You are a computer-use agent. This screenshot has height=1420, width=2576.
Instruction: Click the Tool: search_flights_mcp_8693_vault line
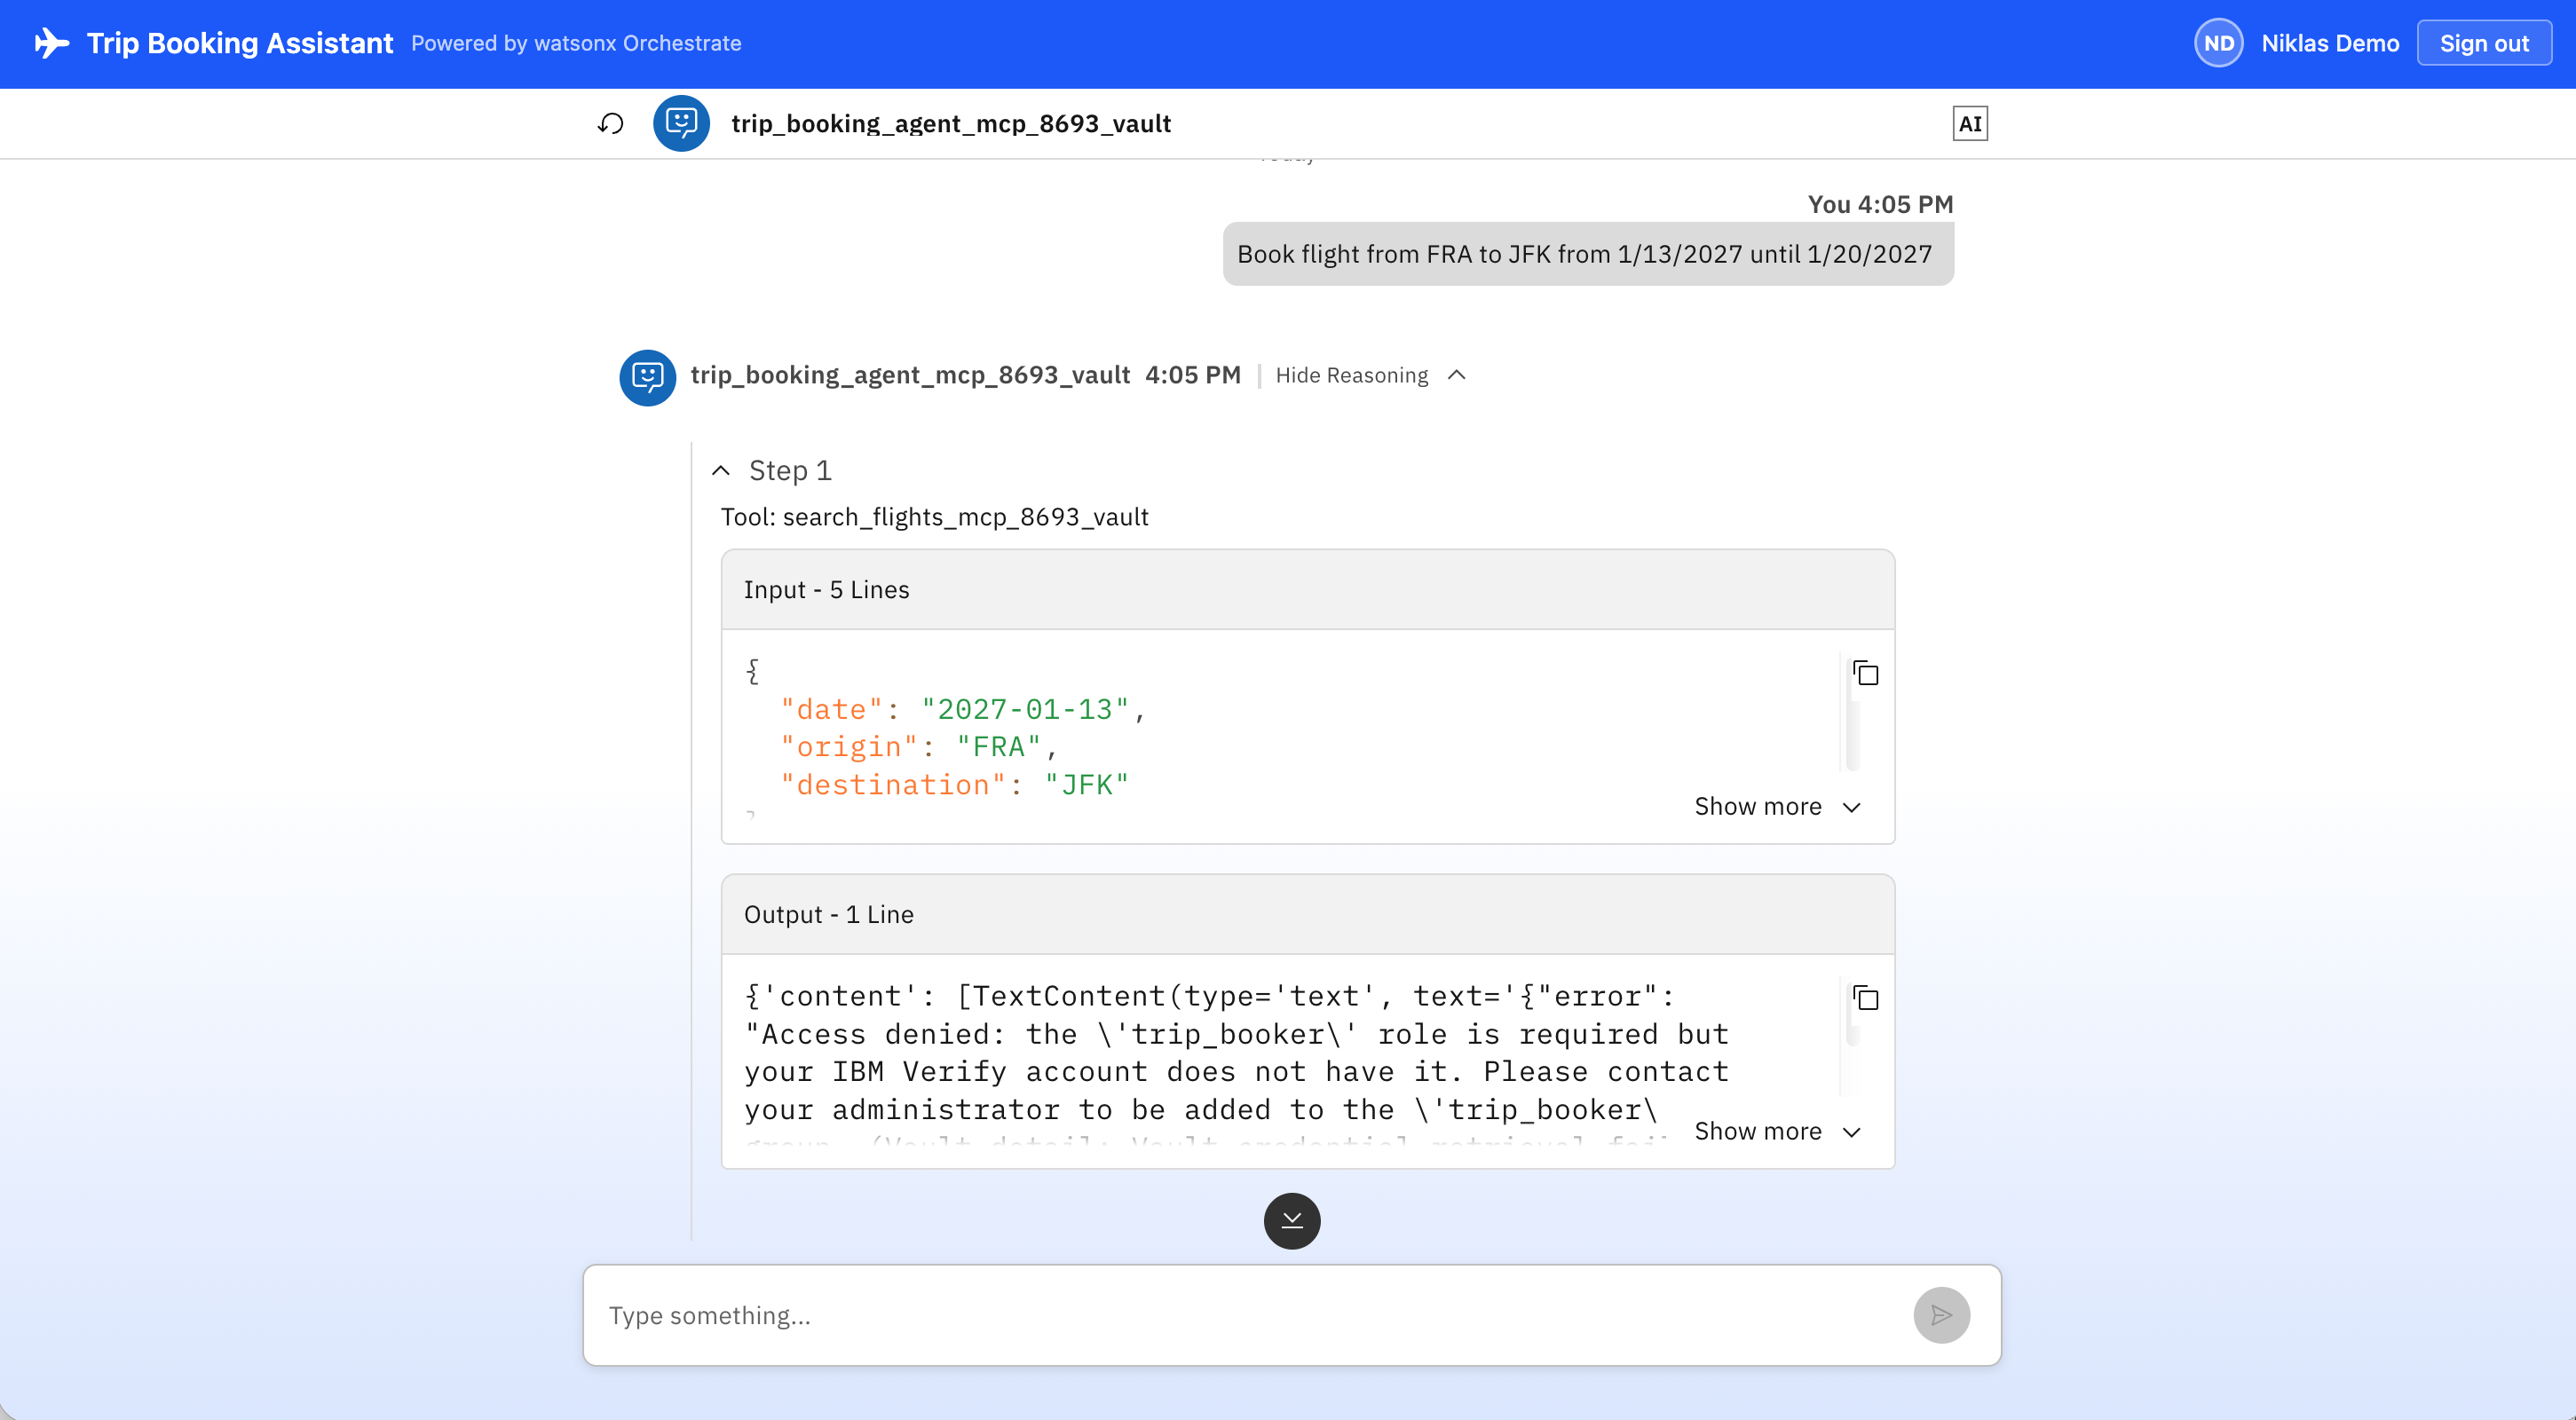pyautogui.click(x=934, y=517)
